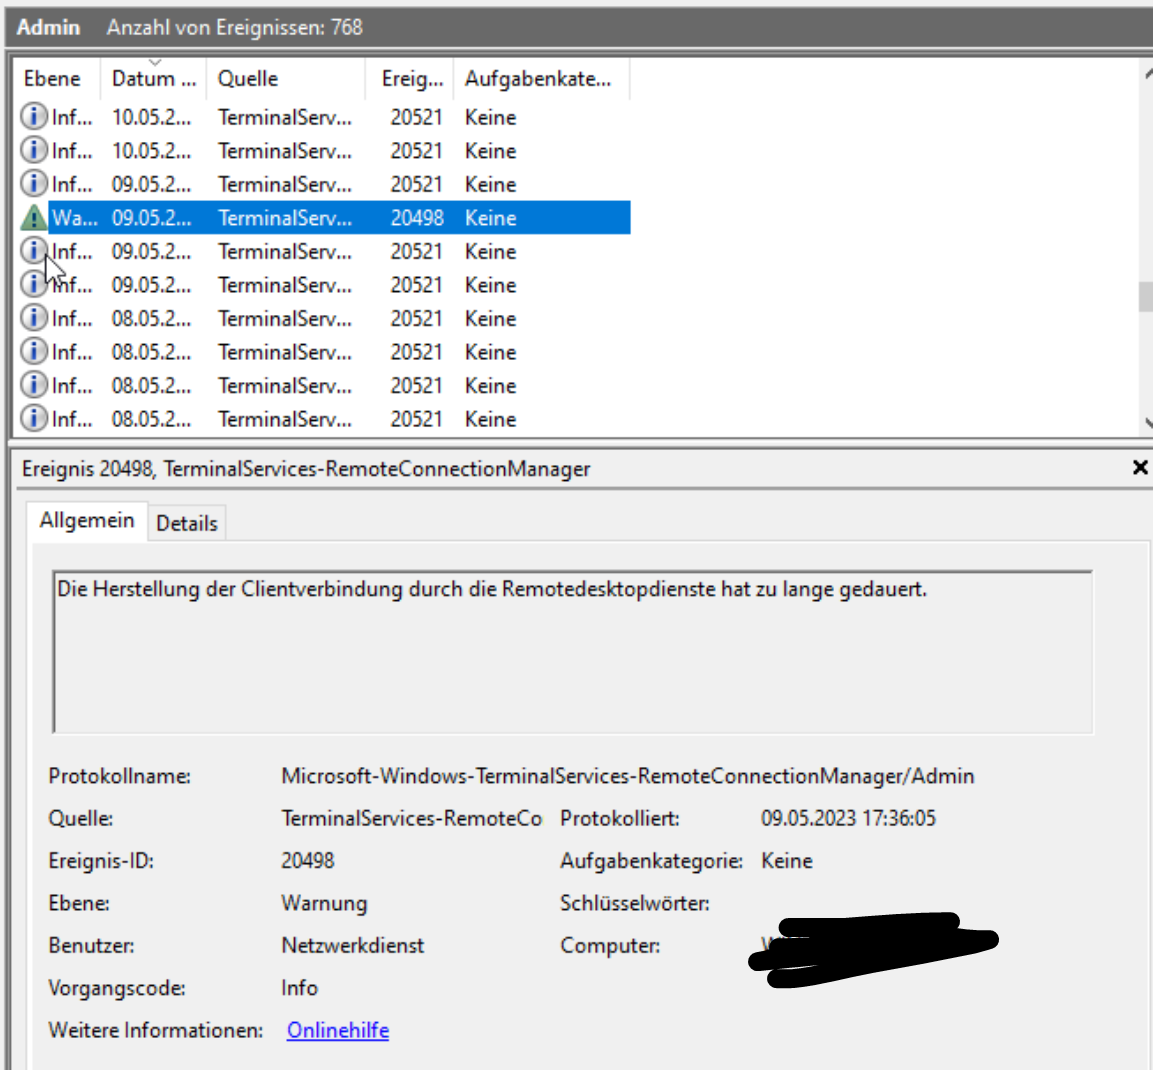Sort the list by the Datum column header
Viewport: 1153px width, 1070px height.
click(x=154, y=79)
